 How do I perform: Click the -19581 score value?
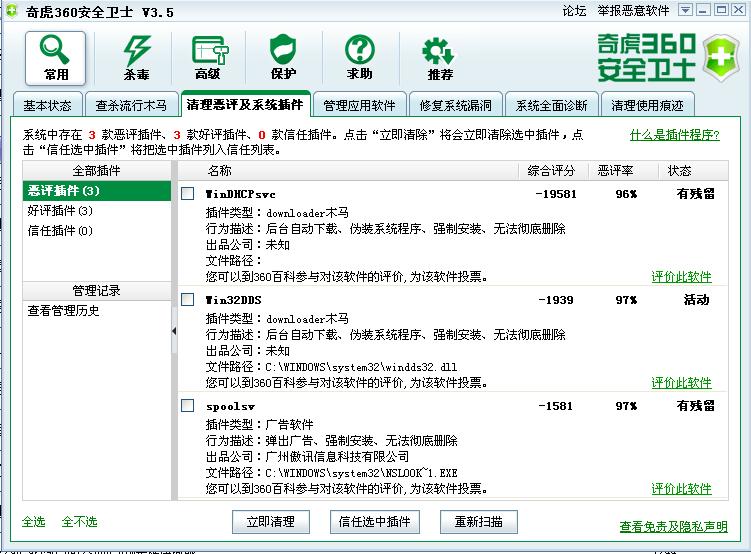[x=556, y=194]
